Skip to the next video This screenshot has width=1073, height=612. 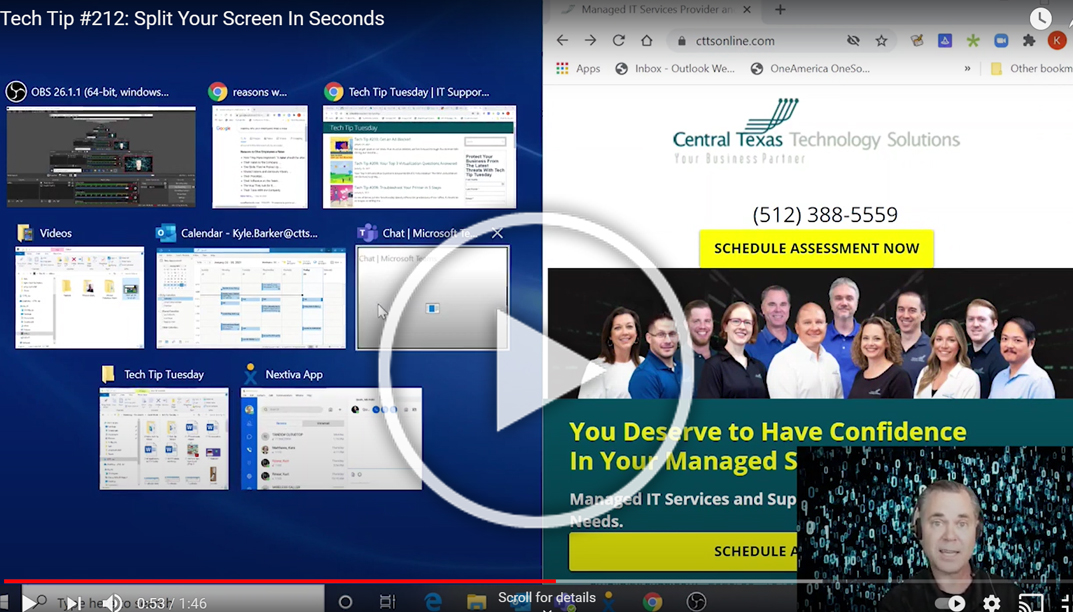[x=73, y=602]
